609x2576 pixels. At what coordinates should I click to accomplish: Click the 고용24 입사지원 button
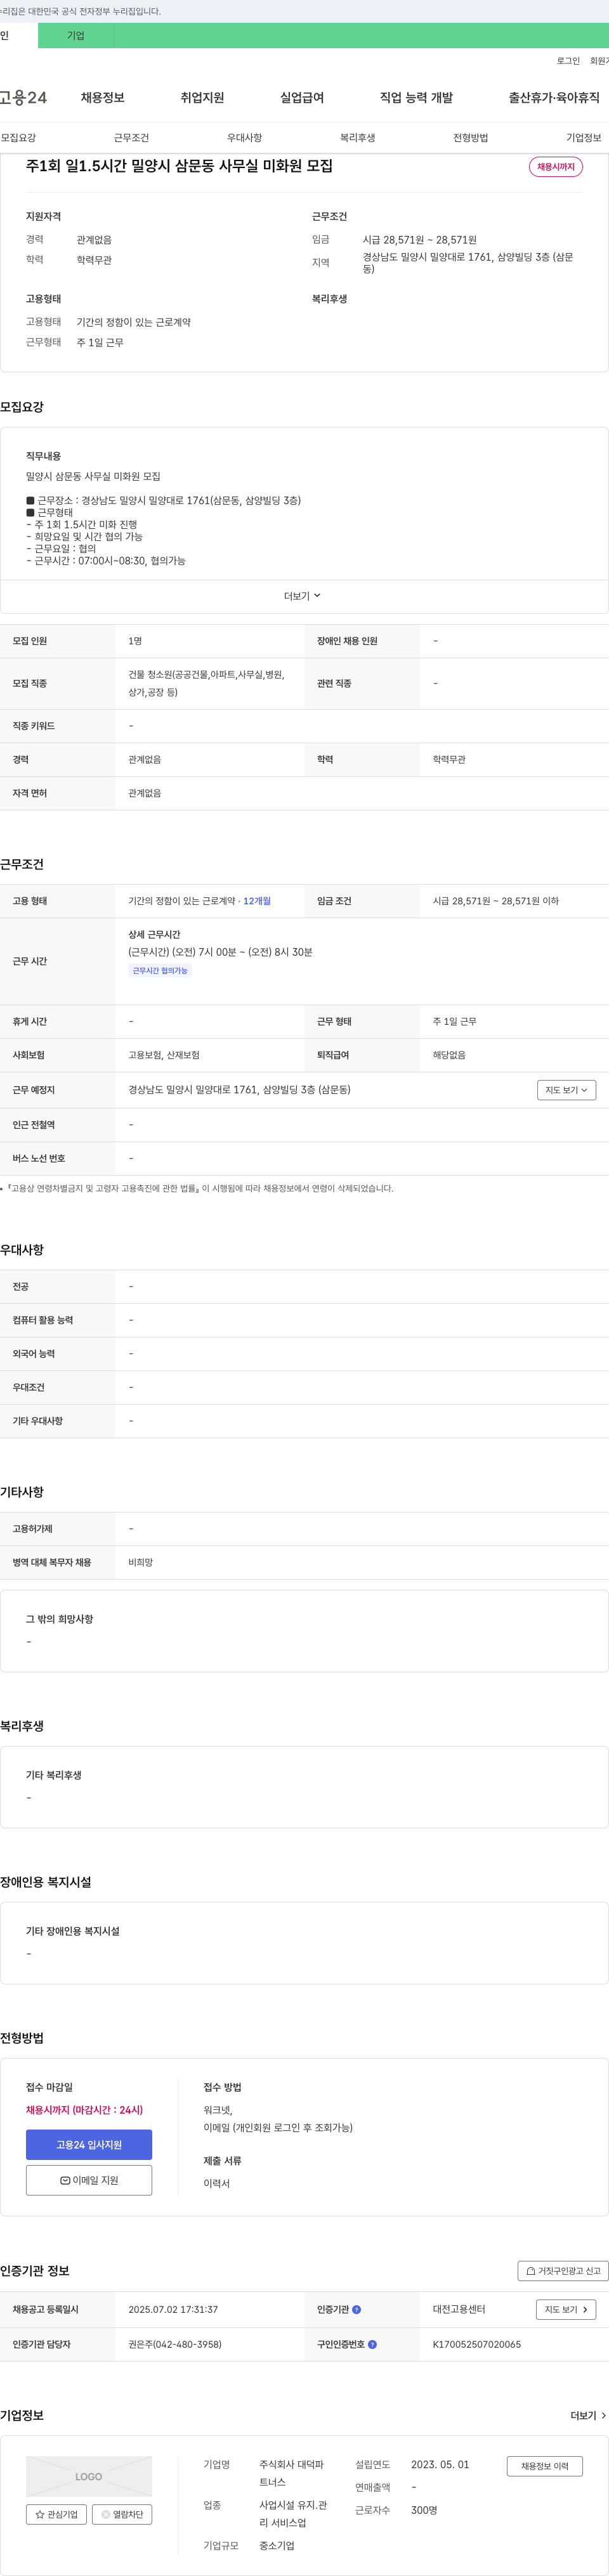coord(89,2145)
